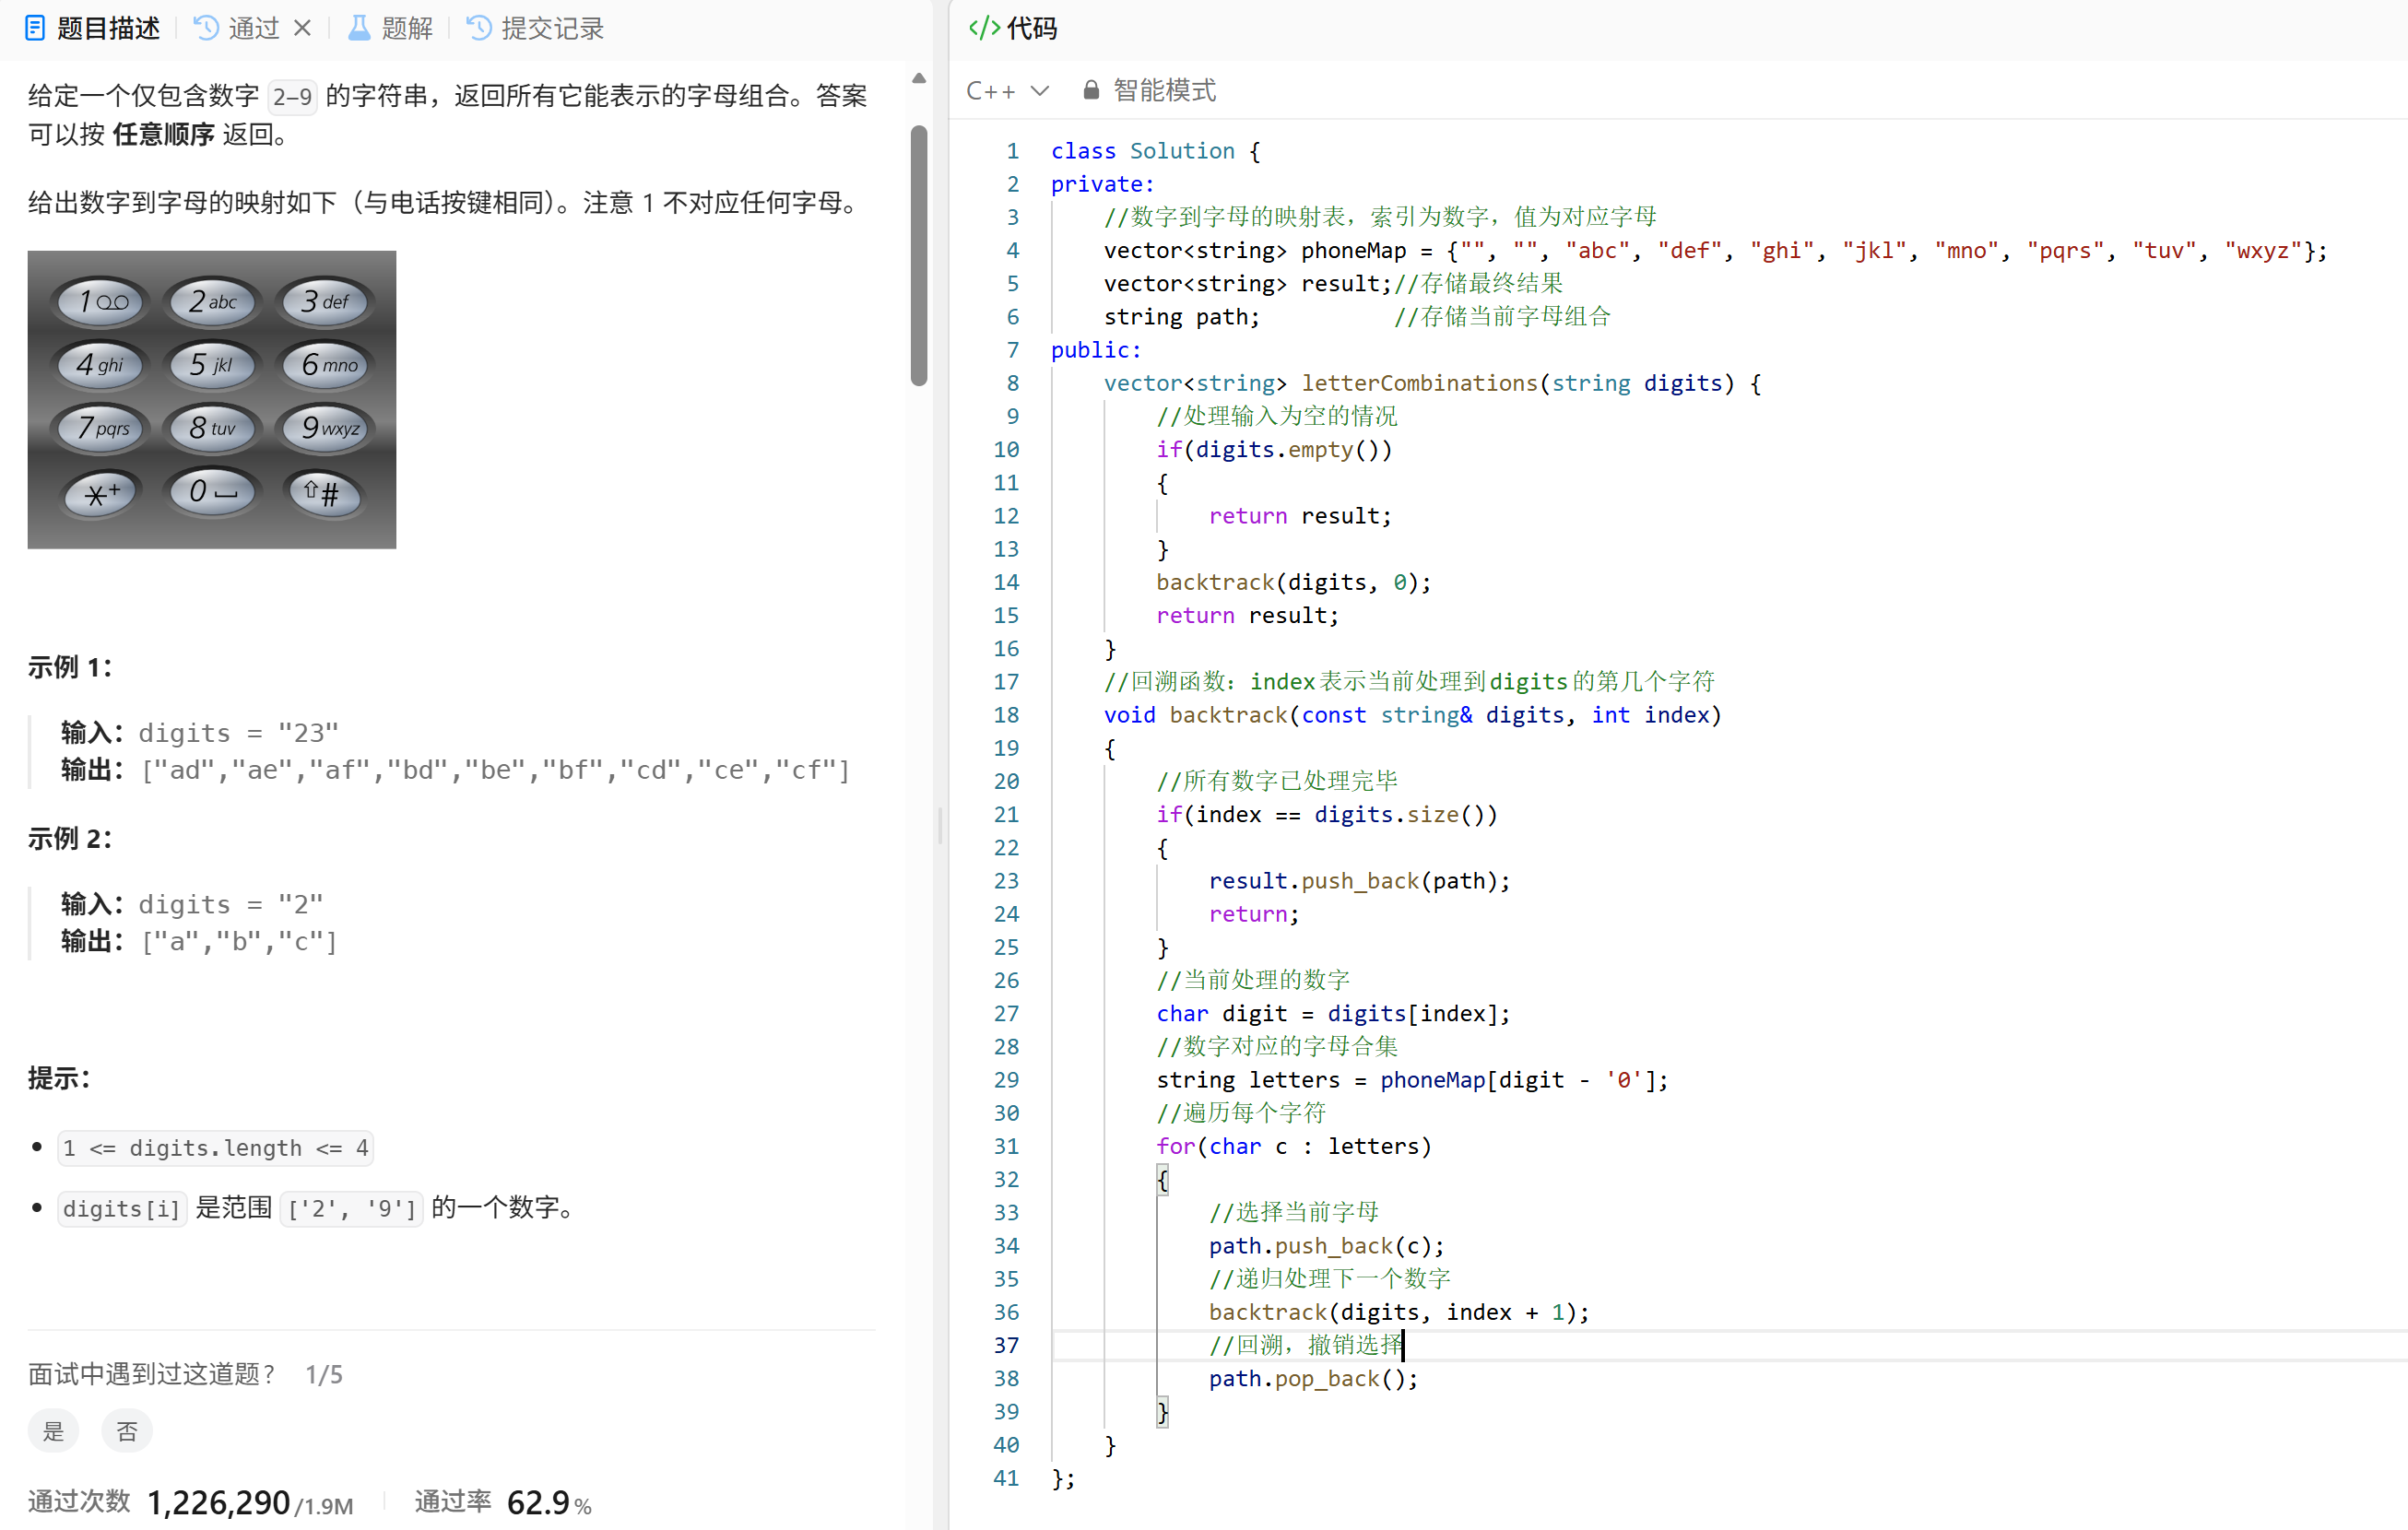The image size is (2408, 1530).
Task: Answer 否 for the interview question
Action: point(127,1431)
